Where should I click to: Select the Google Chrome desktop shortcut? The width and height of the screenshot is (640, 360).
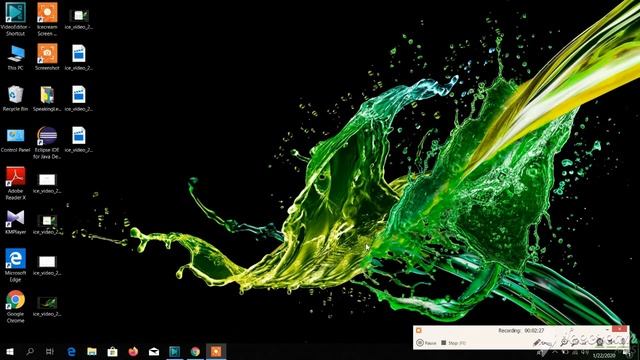click(16, 307)
